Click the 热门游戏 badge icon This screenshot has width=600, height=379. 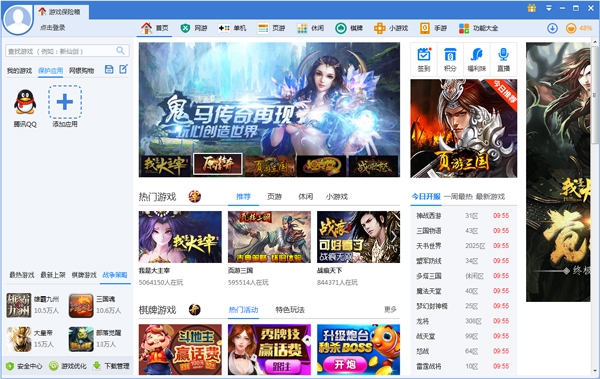195,196
